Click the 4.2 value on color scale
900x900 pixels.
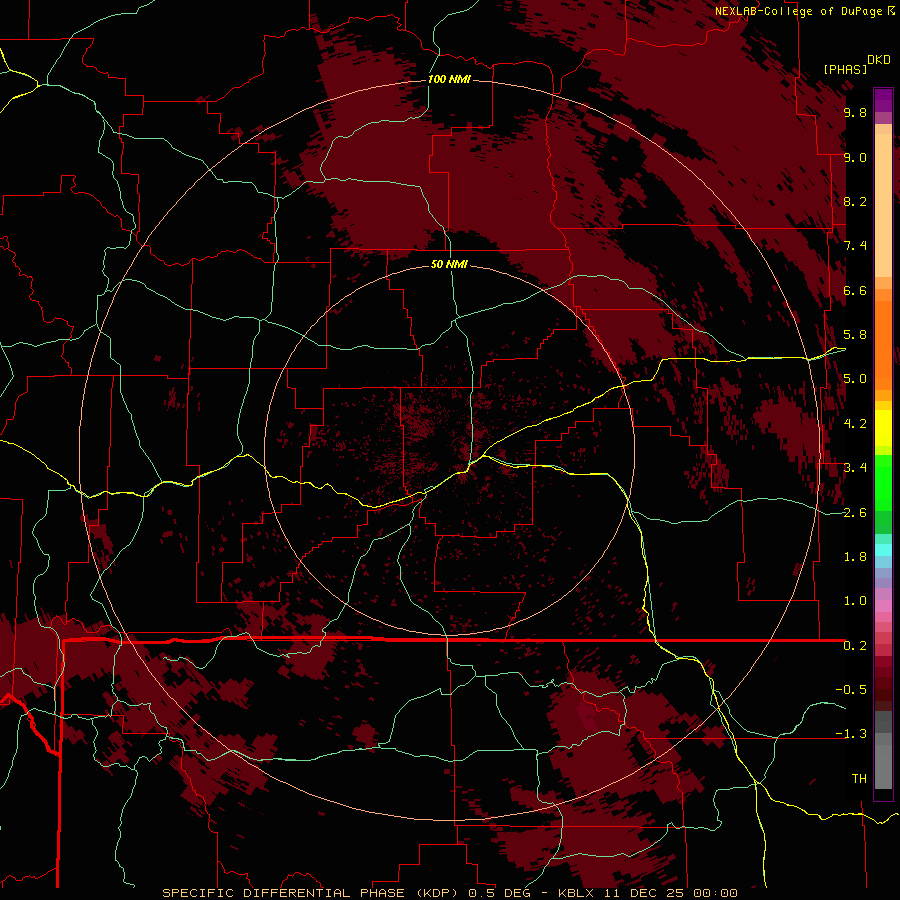(855, 424)
